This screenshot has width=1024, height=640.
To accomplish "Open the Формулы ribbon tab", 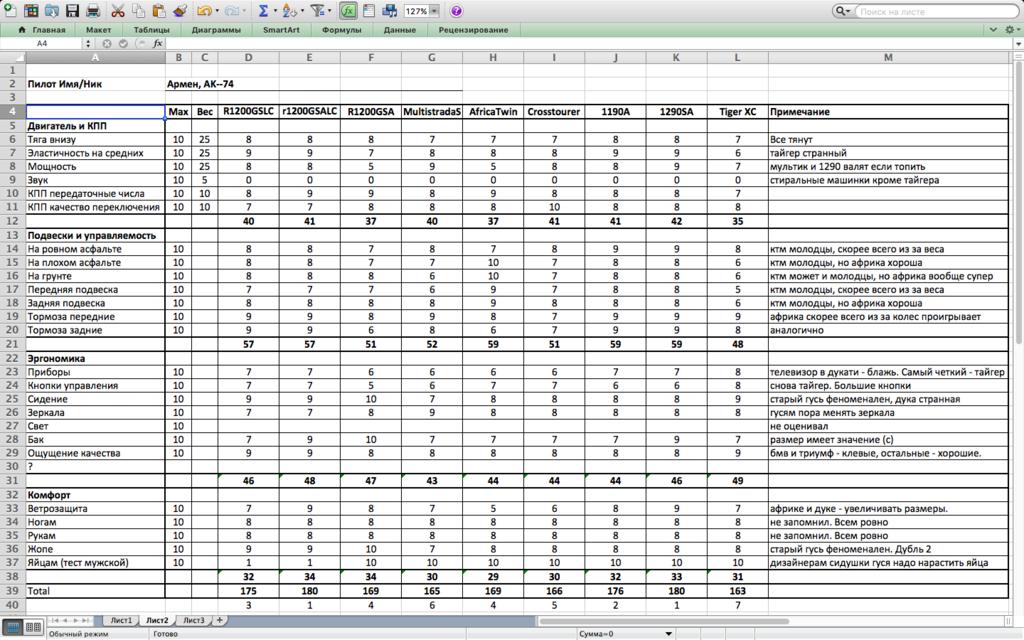I will click(x=342, y=30).
